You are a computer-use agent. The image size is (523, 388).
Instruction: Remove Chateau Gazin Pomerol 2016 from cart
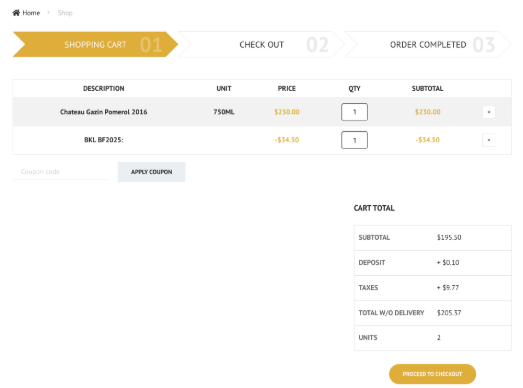coord(489,112)
